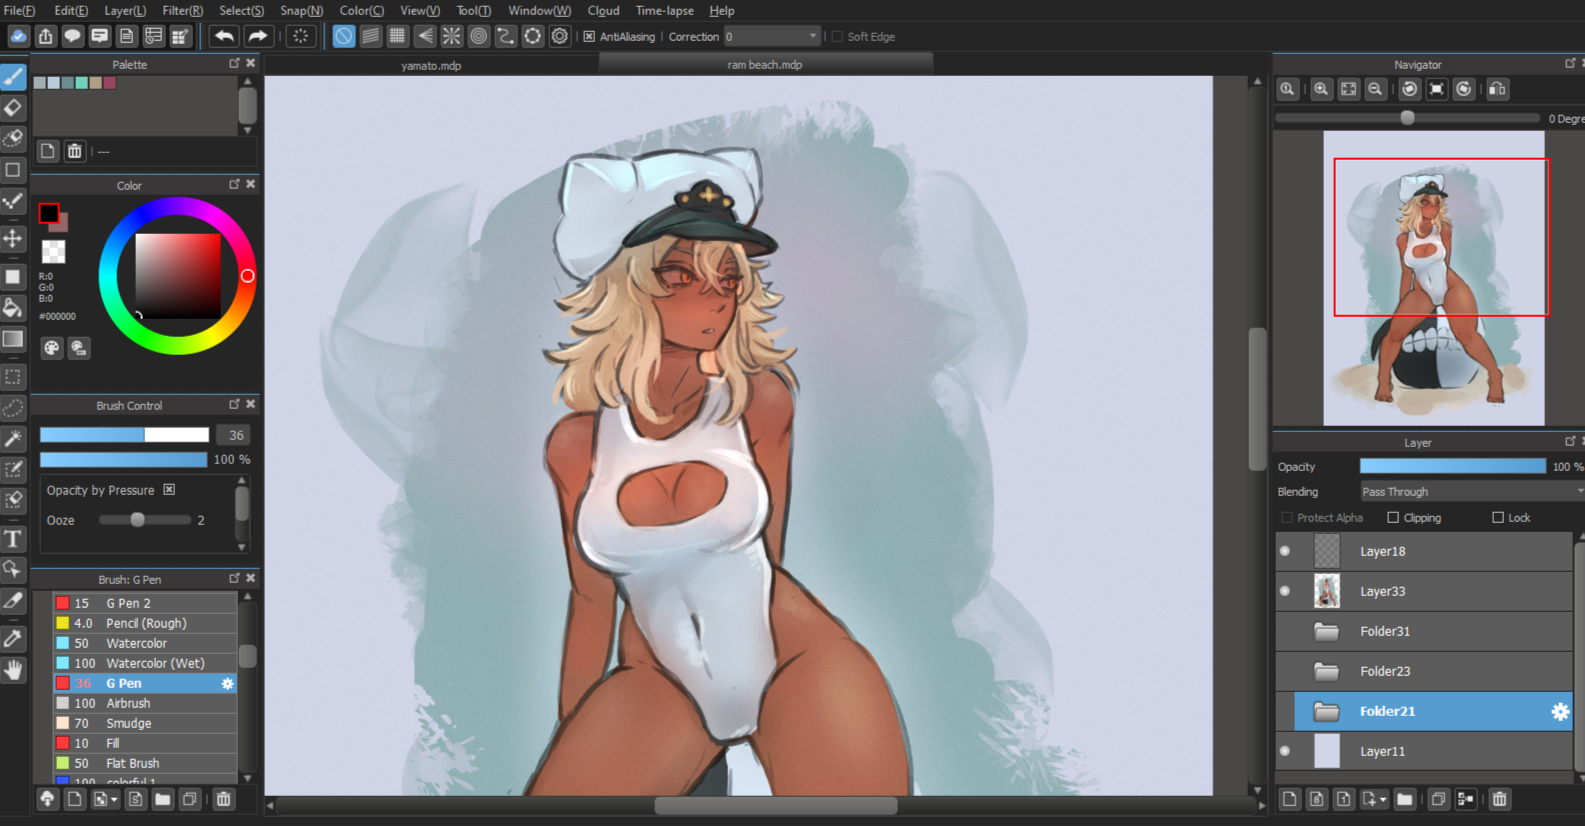Open the Correction value dropdown
This screenshot has width=1585, height=826.
[812, 37]
